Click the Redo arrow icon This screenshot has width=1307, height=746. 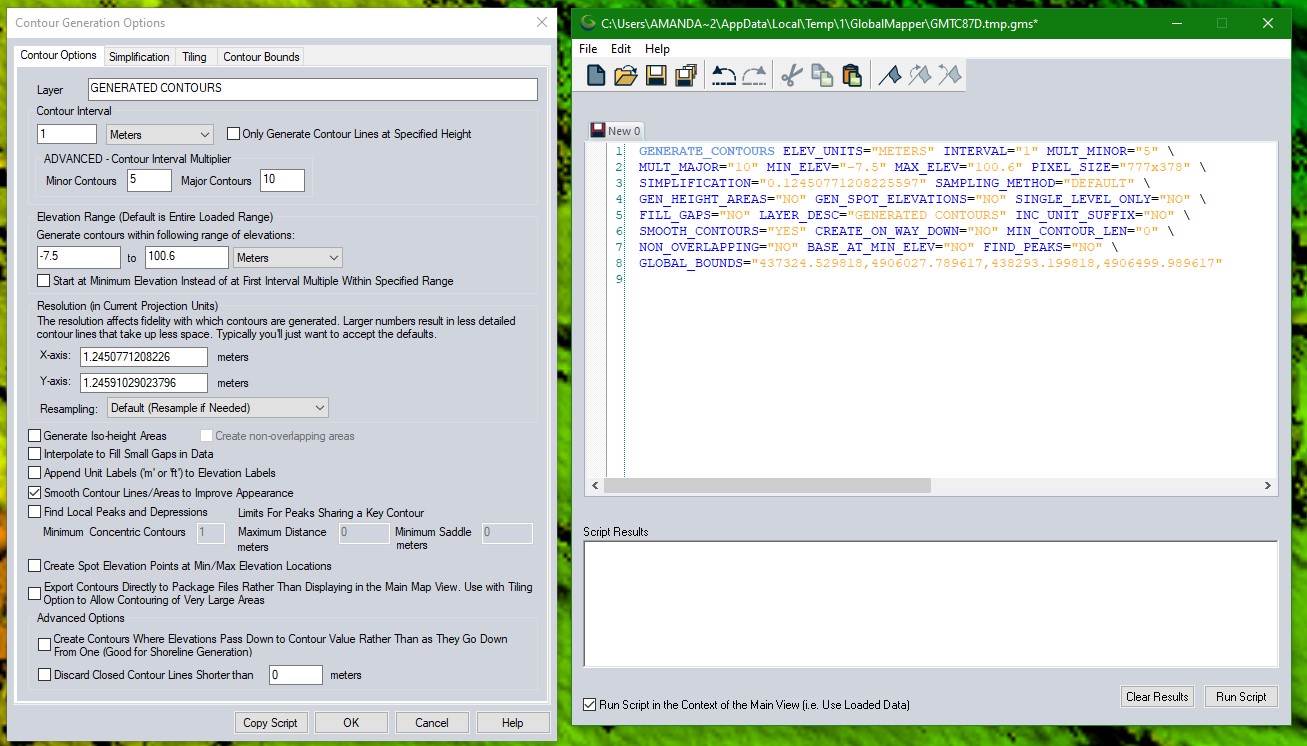tap(754, 75)
